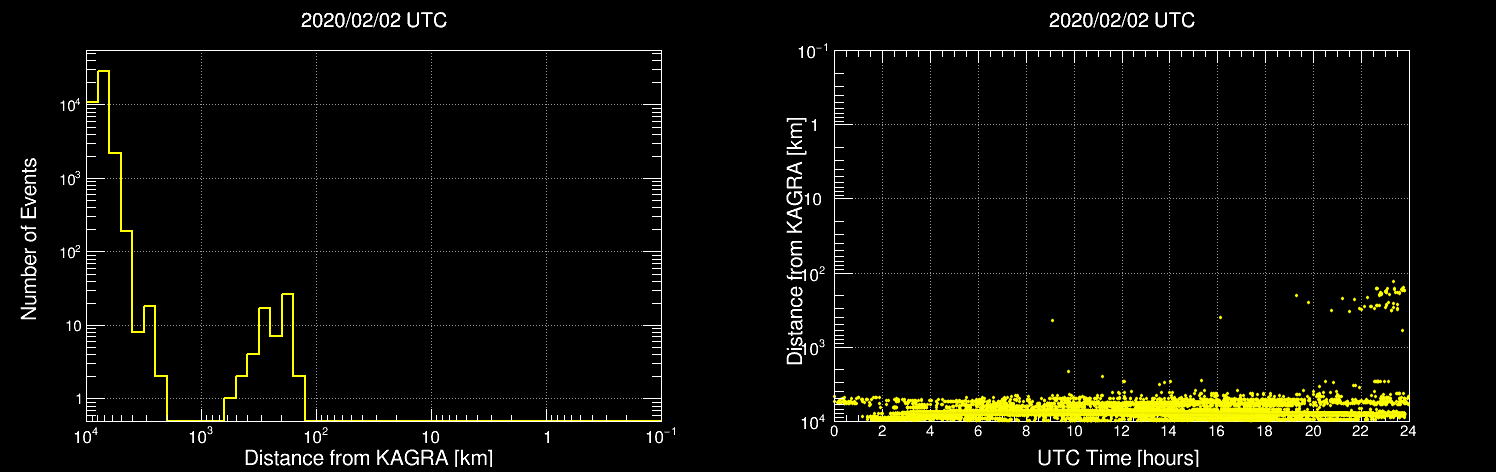Click the 10 tick on histogram x-axis
Image resolution: width=1496 pixels, height=472 pixels.
tap(431, 437)
